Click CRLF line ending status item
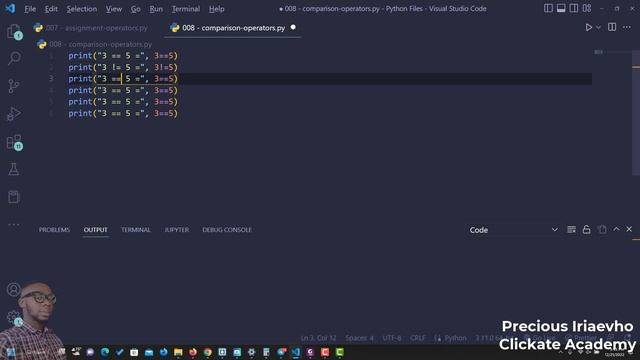640x360 pixels. (x=418, y=338)
